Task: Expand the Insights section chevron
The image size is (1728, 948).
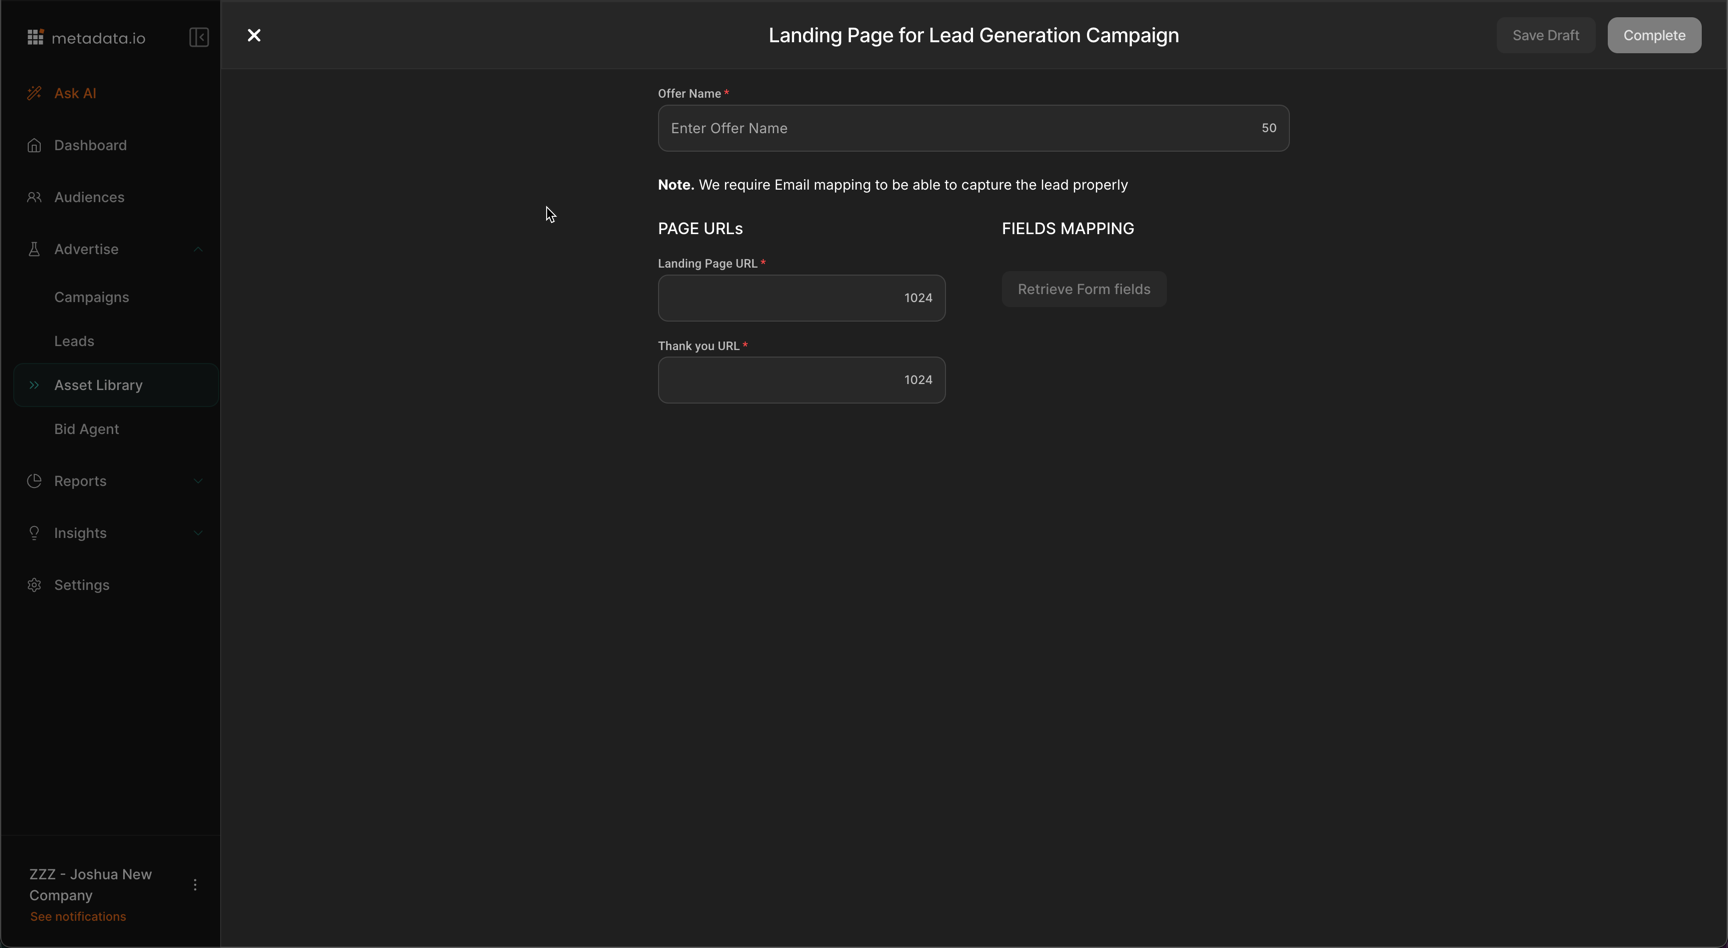Action: [x=198, y=533]
